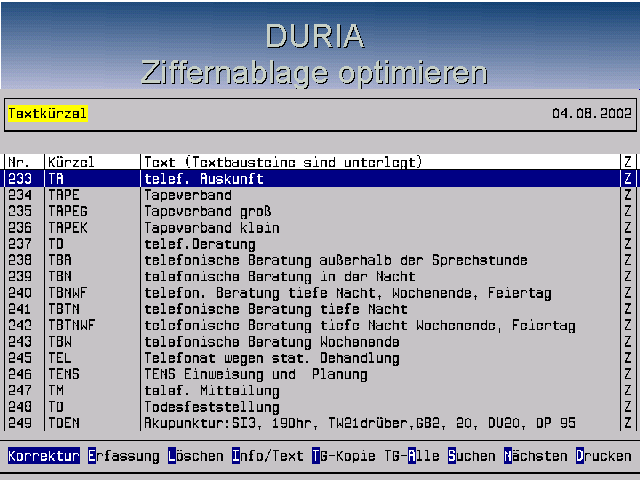Select TG-Kopie command
Image resolution: width=640 pixels, height=480 pixels.
click(x=343, y=456)
